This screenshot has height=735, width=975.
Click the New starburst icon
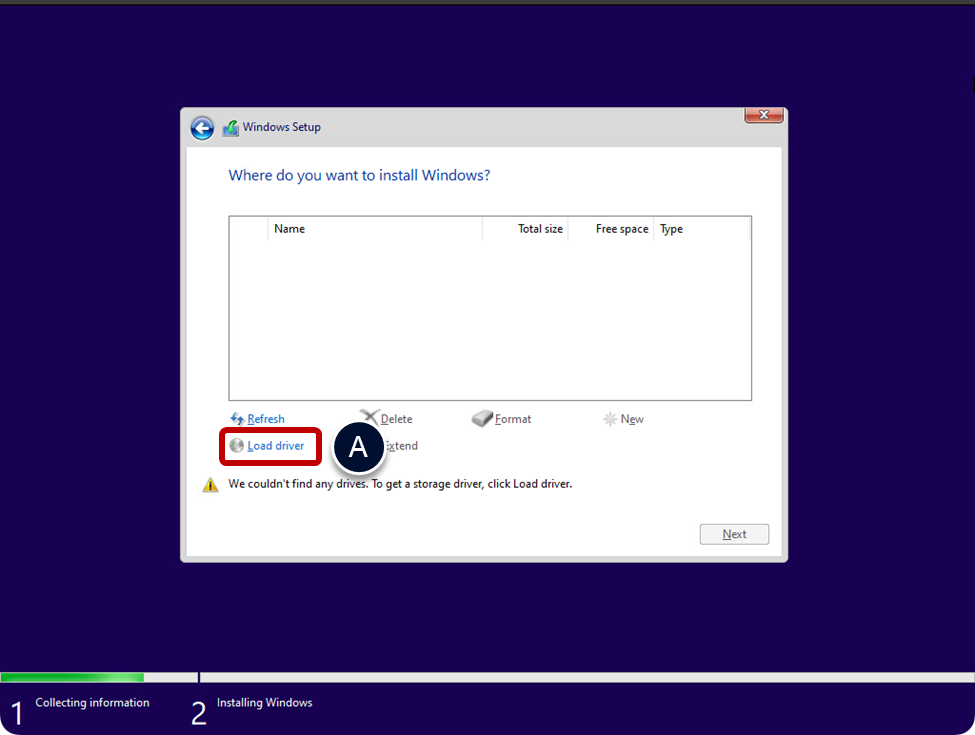[x=610, y=419]
